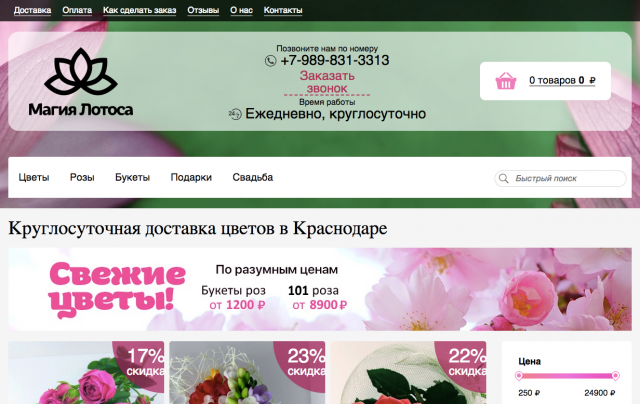
Task: Focus the Быстрый поиск search field
Action: [x=560, y=178]
